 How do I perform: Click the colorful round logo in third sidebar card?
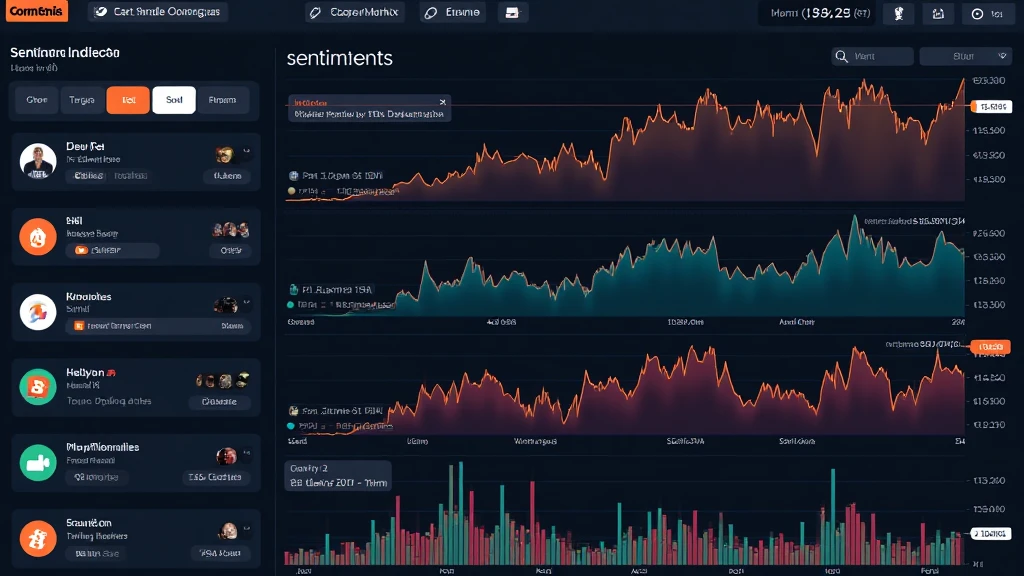click(38, 312)
